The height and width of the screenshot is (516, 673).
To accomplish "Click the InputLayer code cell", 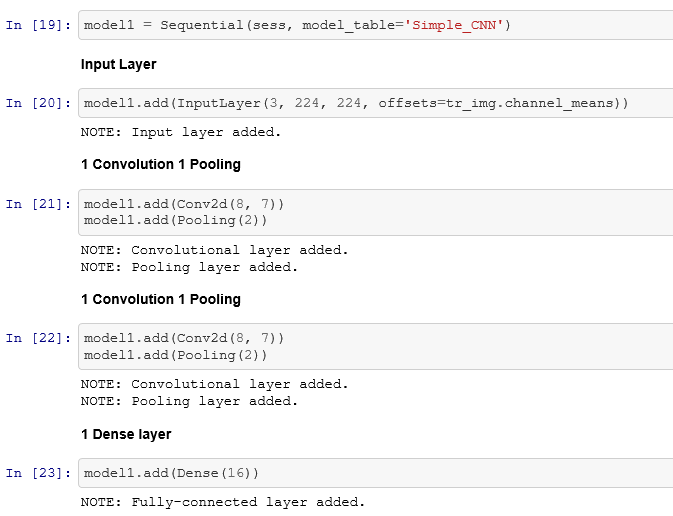I will coord(376,103).
